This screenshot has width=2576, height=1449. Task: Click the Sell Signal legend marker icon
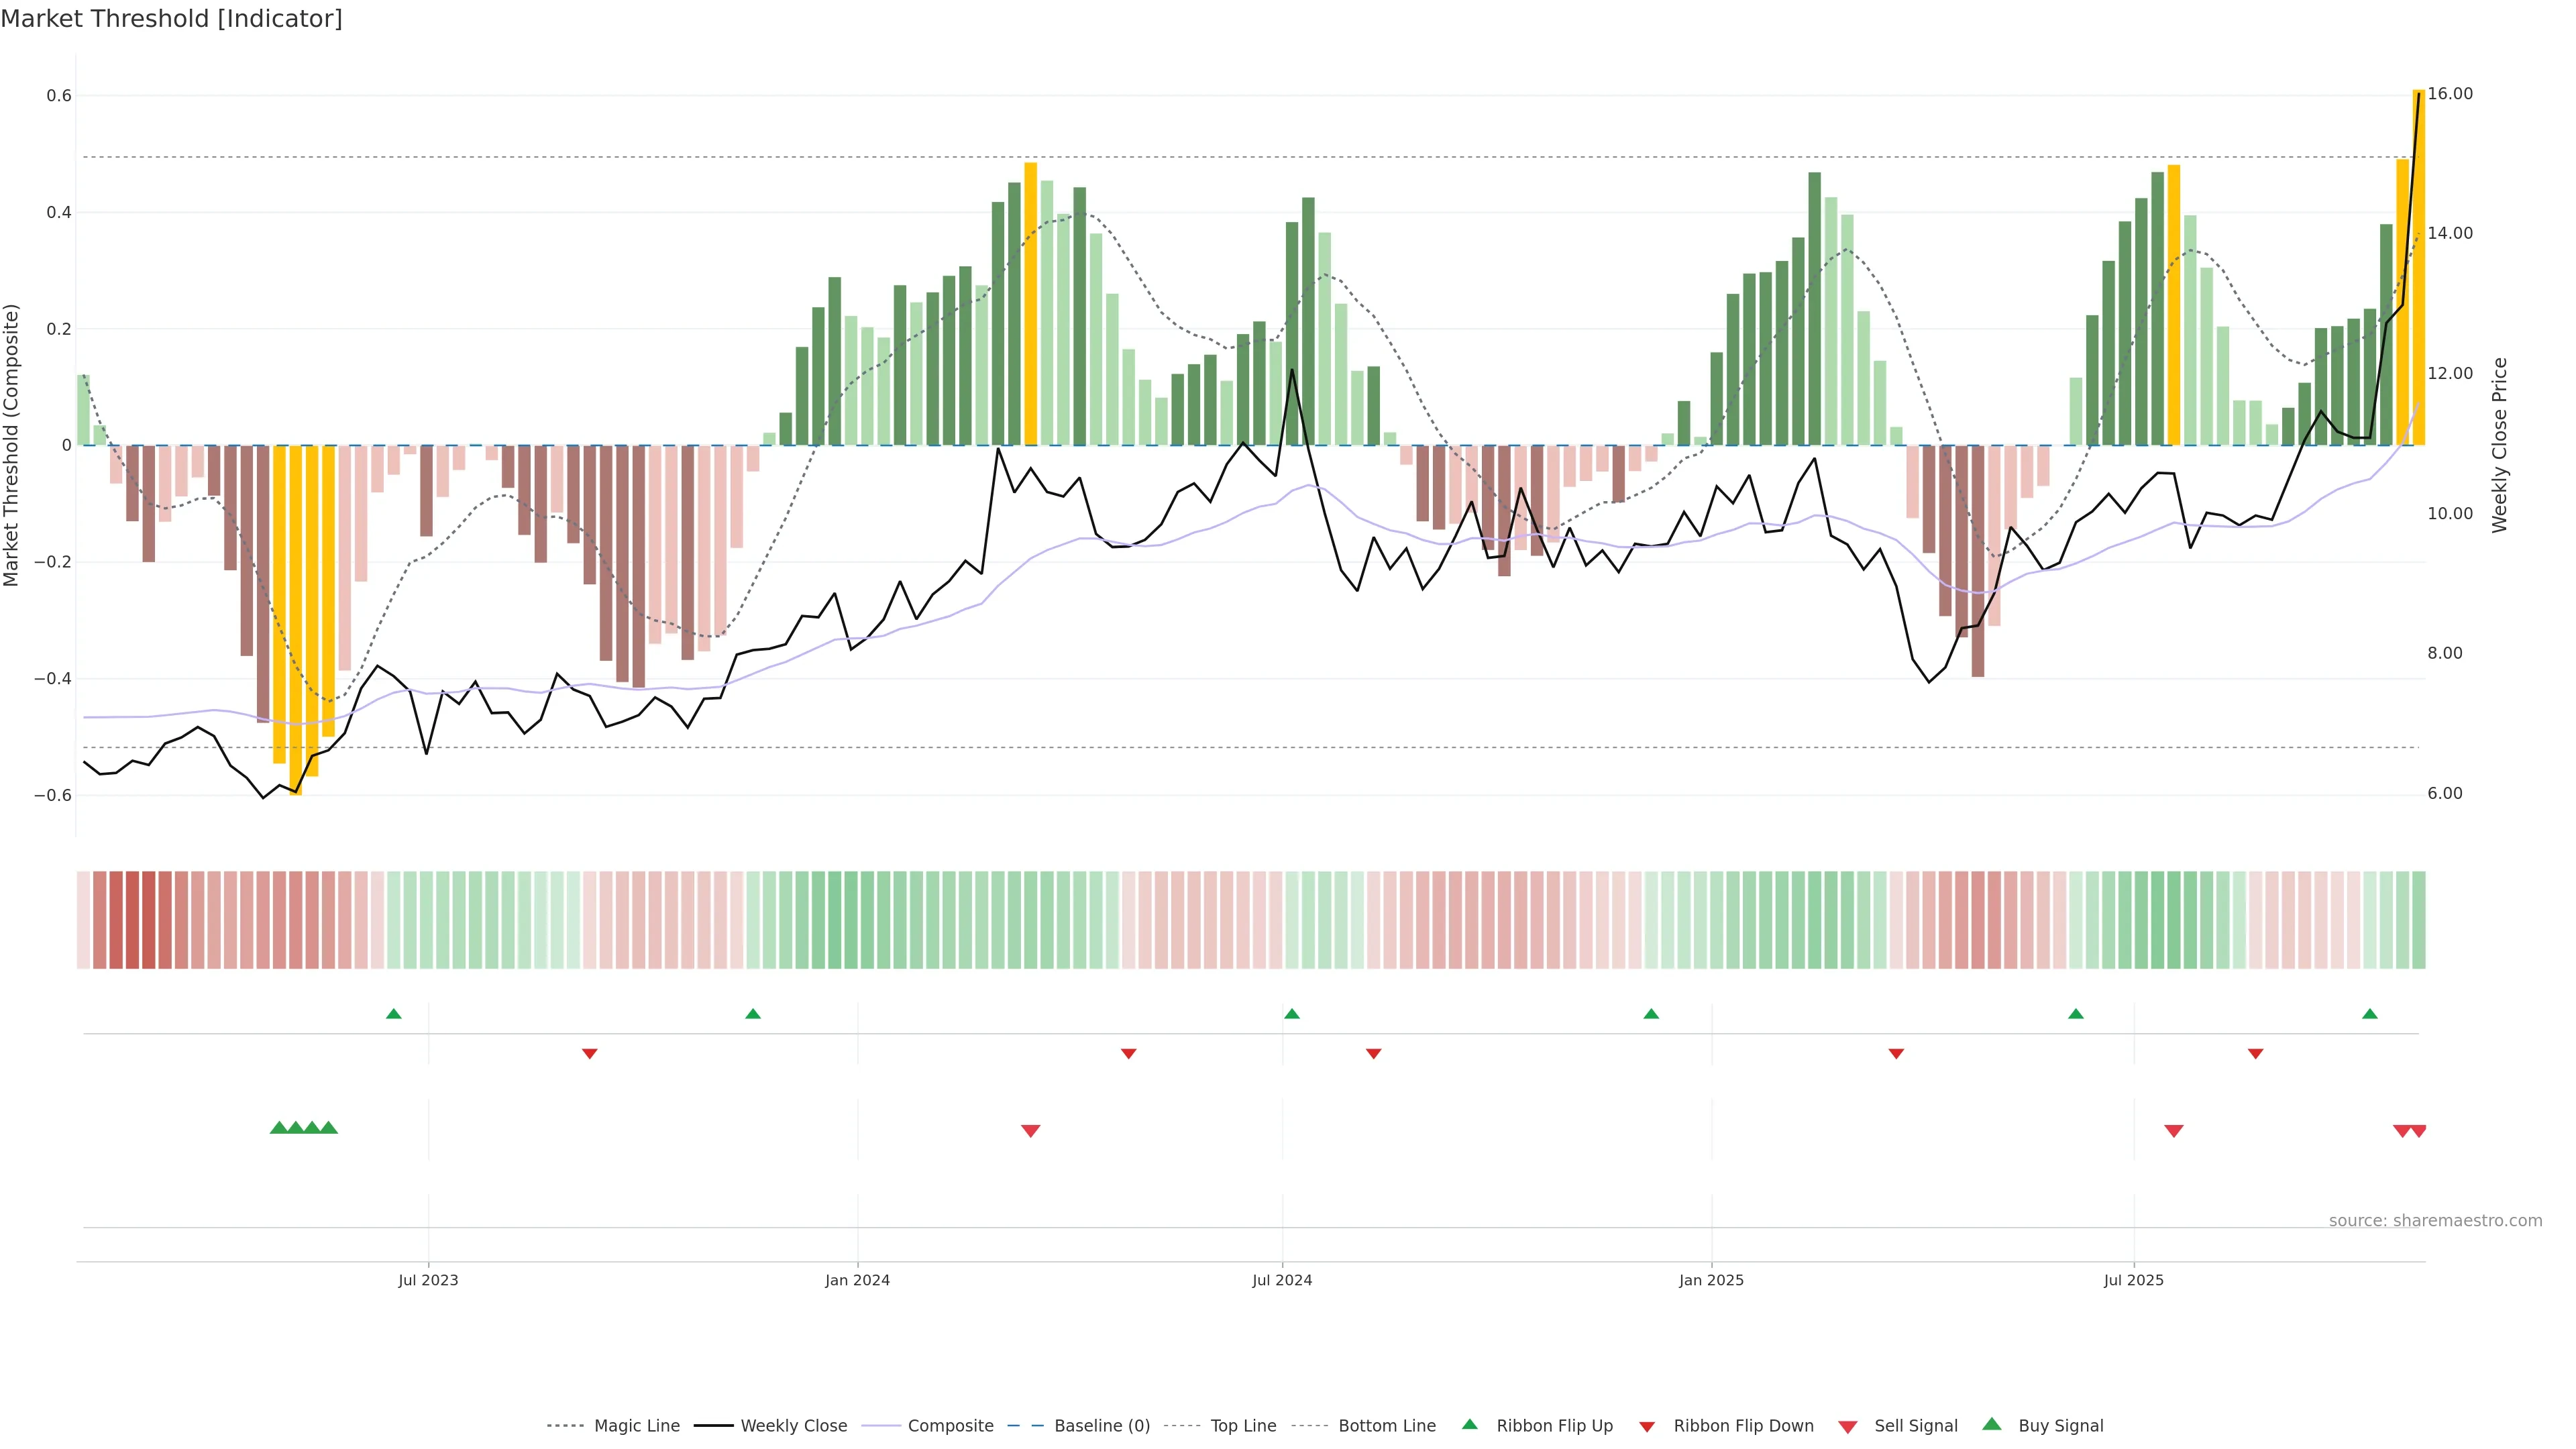(x=1848, y=1426)
